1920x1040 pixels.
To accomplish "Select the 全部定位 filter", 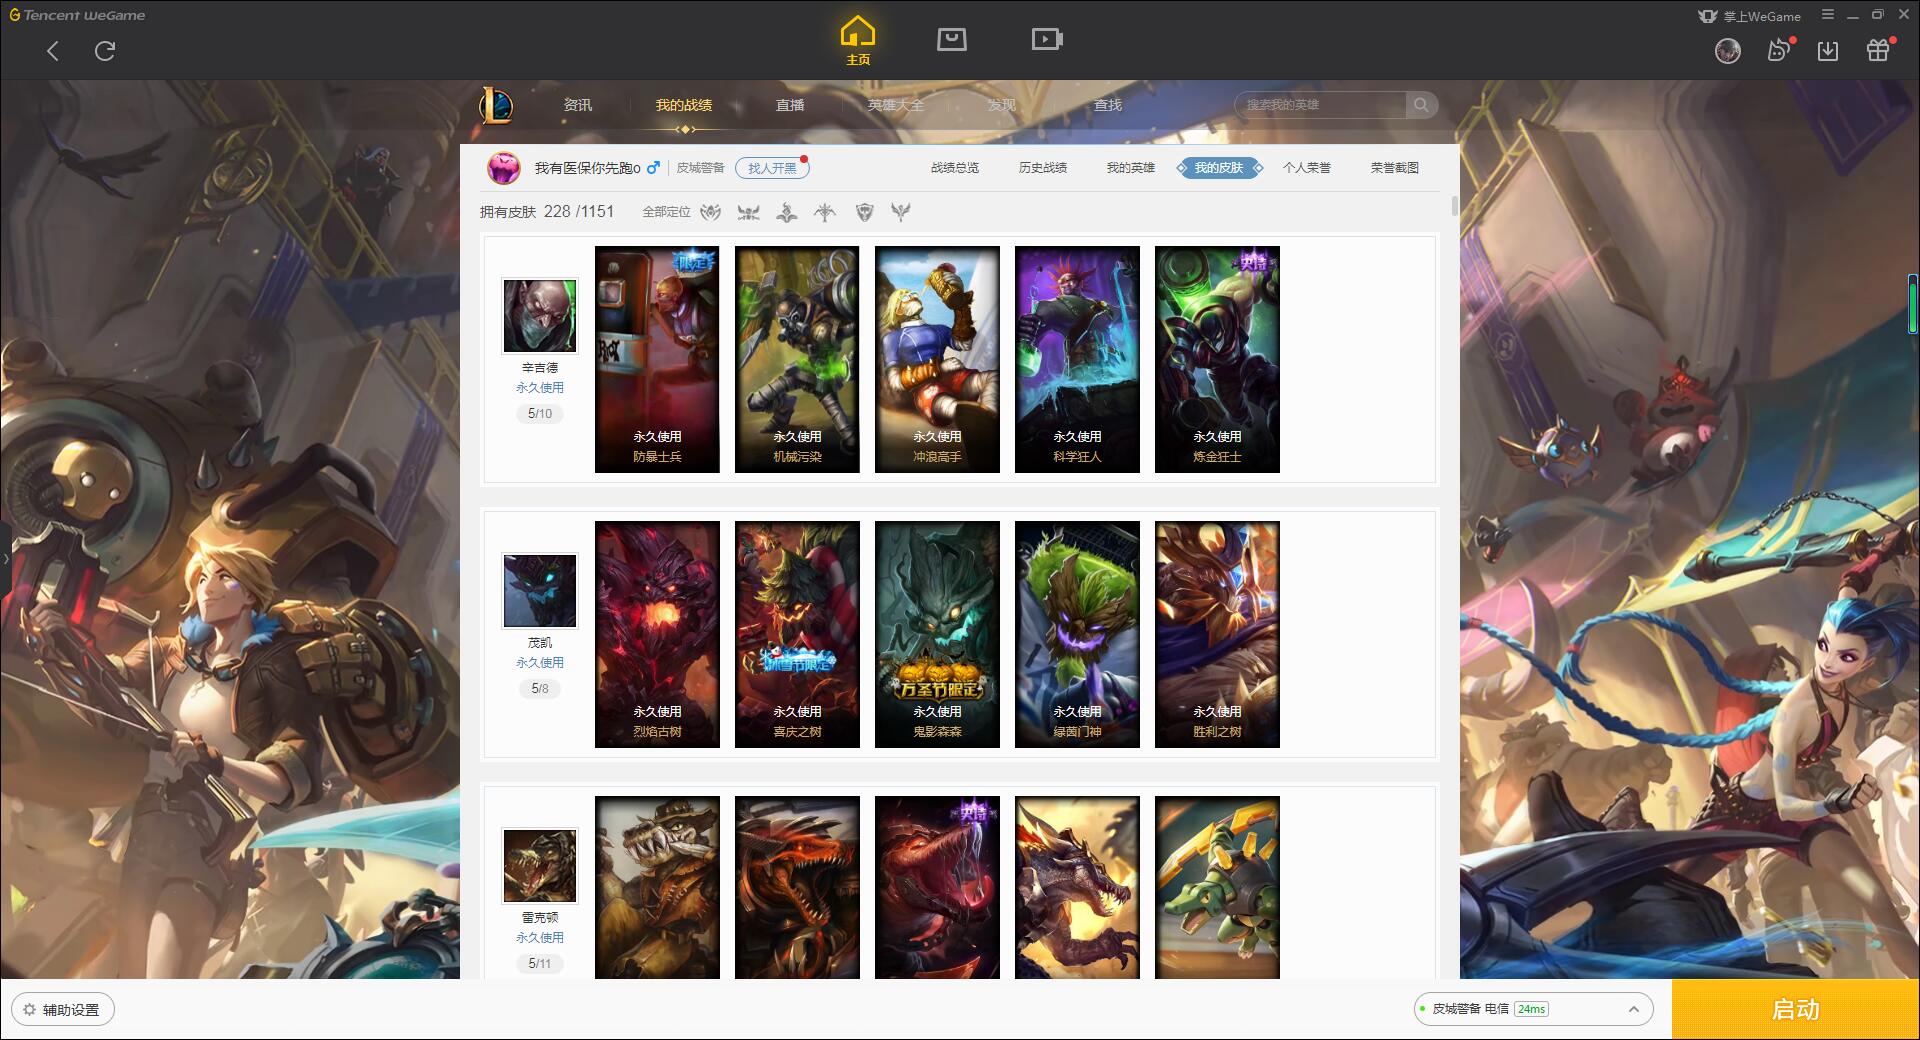I will 666,212.
